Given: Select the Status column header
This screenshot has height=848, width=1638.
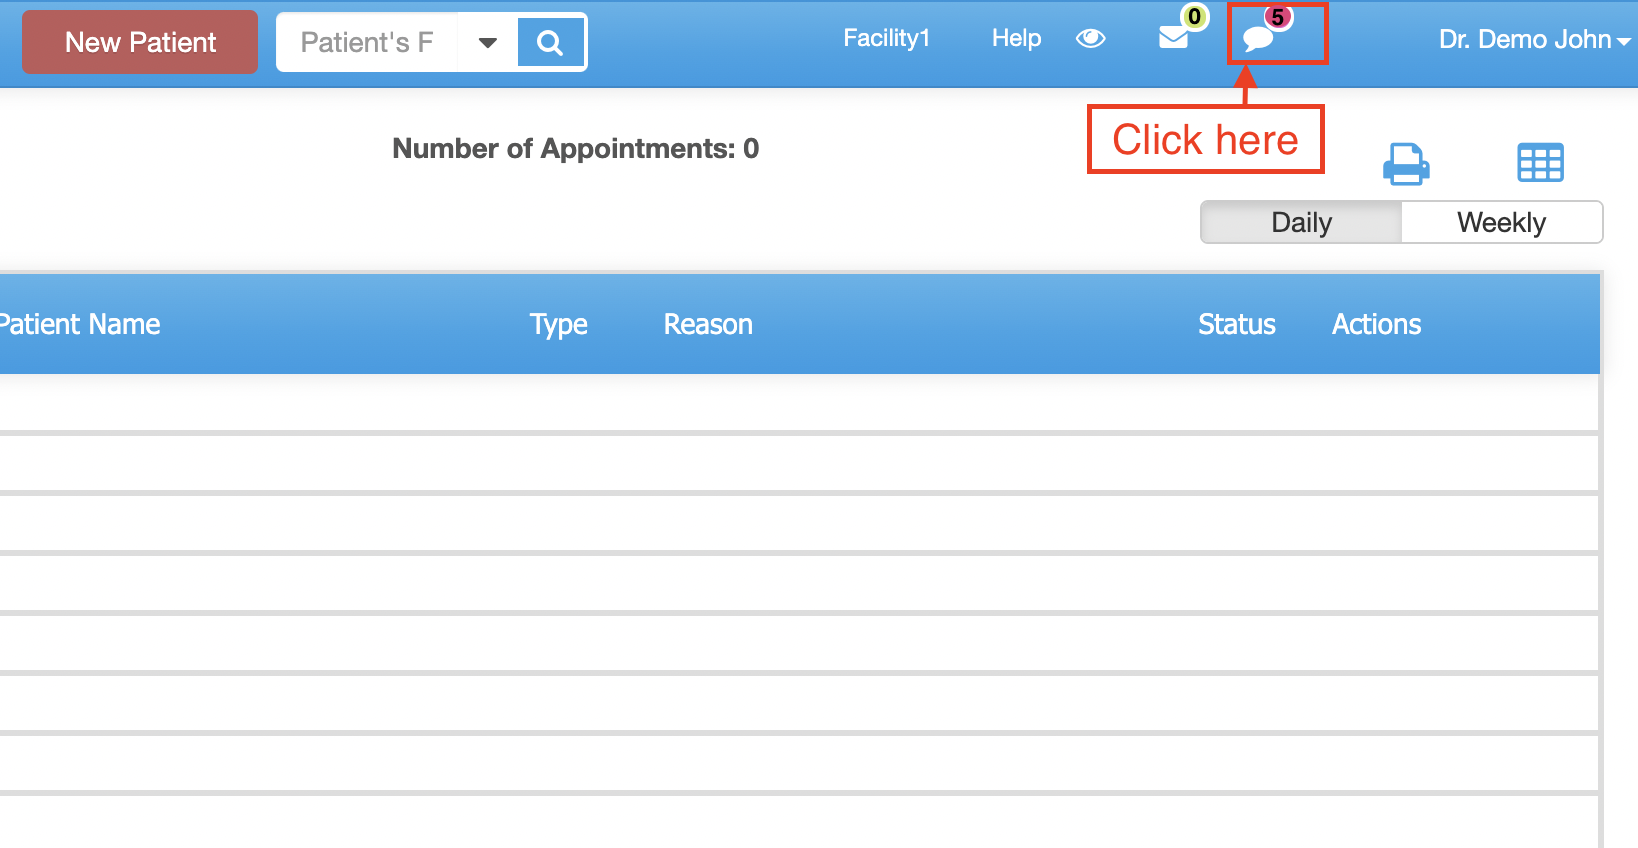Looking at the screenshot, I should (x=1236, y=324).
